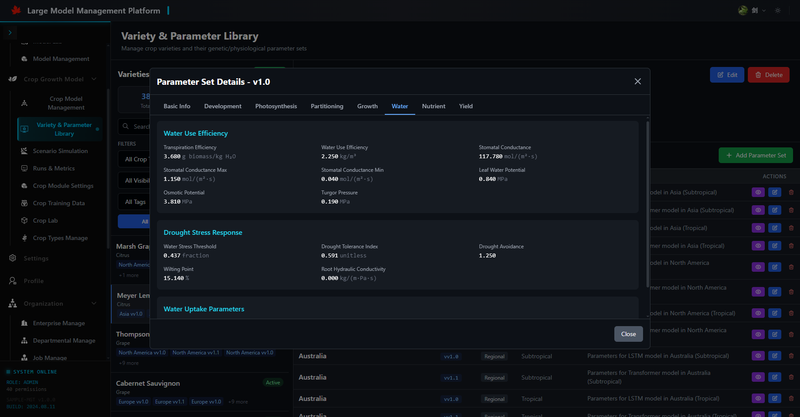
Task: Edit the Australia (Subtropical) Transformer row
Action: 774,377
